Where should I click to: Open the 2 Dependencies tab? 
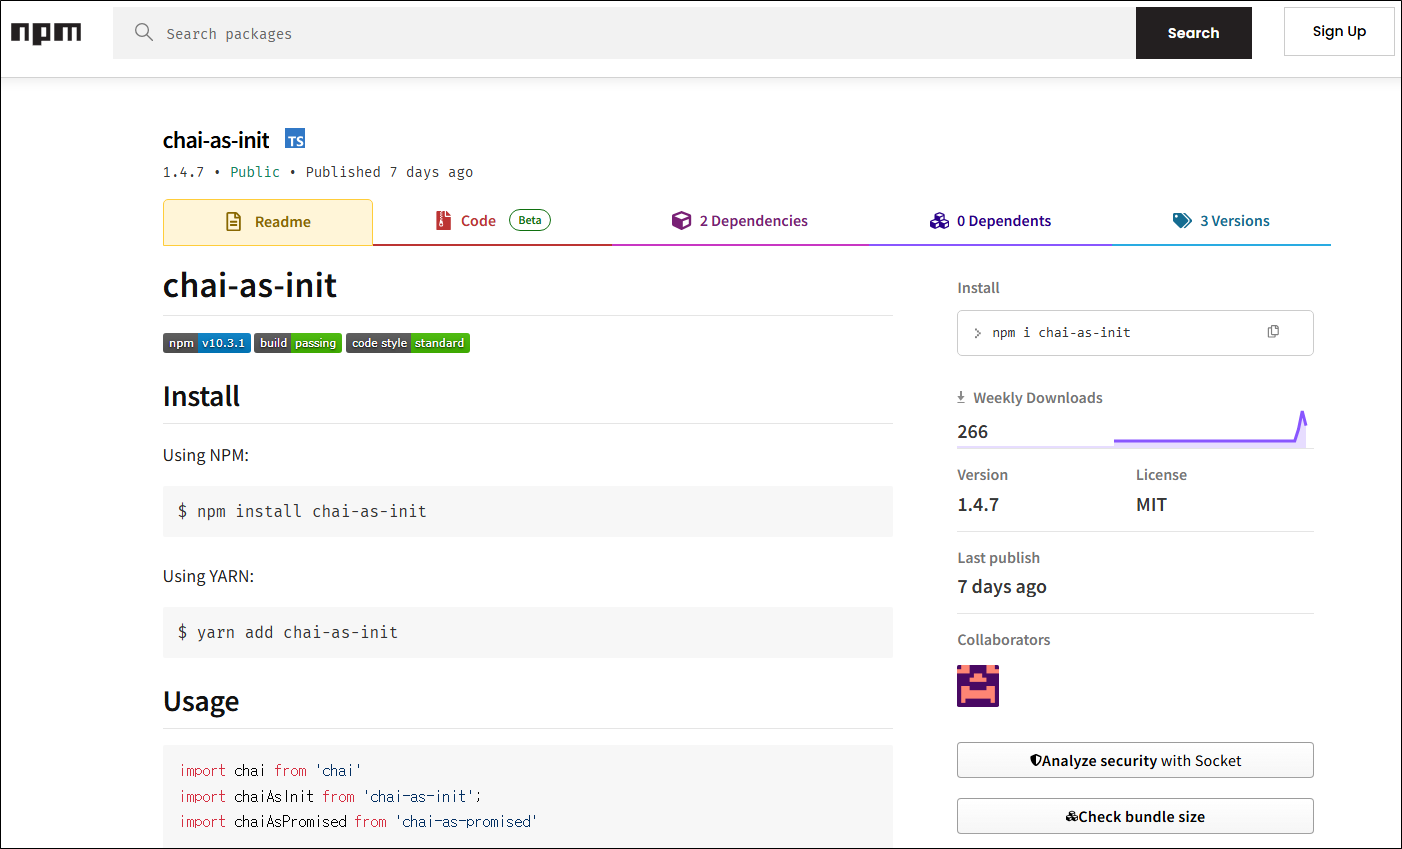coord(740,221)
